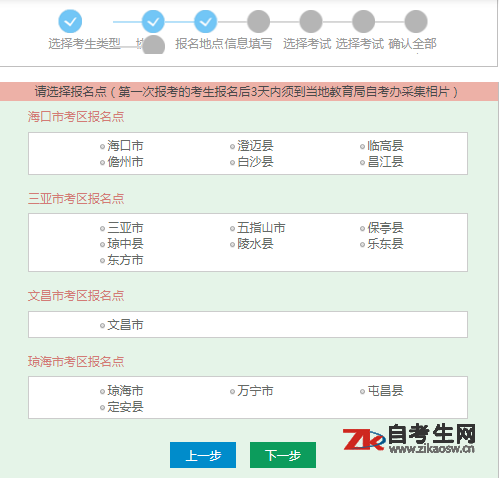This screenshot has height=478, width=499.
Task: Select the 澄迈县 radio option
Action: coord(232,147)
